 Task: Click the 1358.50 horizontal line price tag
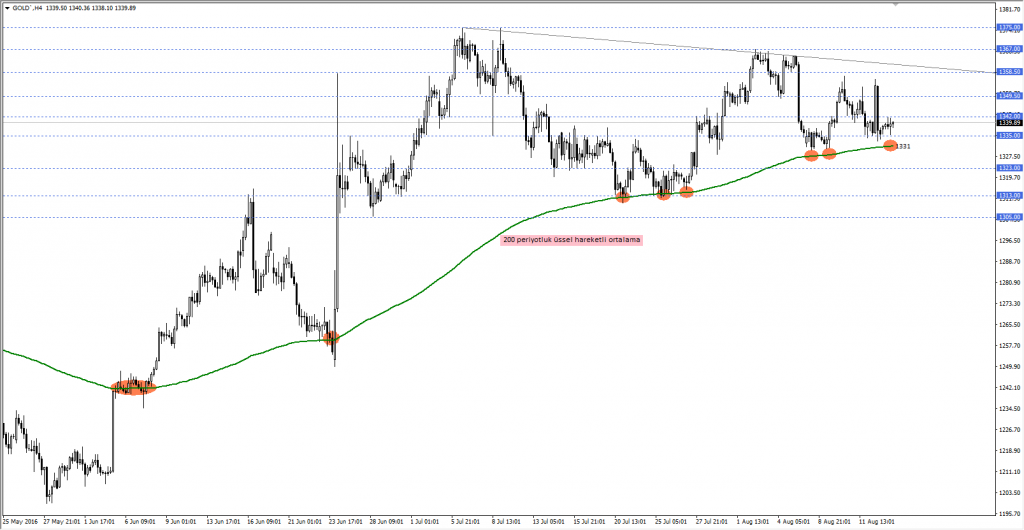pyautogui.click(x=1010, y=72)
